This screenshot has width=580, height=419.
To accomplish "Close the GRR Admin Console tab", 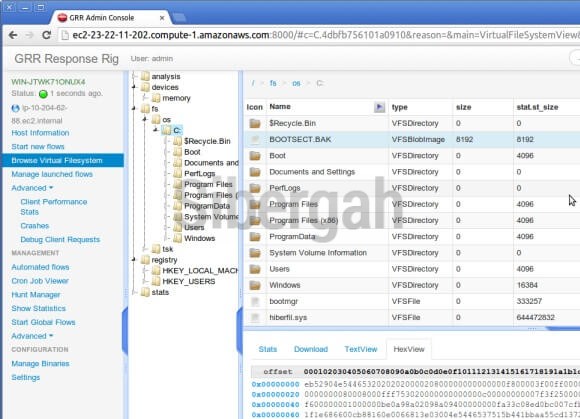I will [x=162, y=18].
